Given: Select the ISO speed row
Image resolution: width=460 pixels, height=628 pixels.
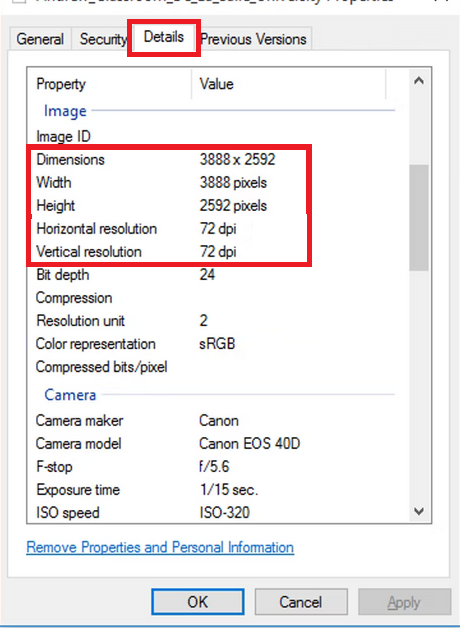Looking at the screenshot, I should coord(218,512).
